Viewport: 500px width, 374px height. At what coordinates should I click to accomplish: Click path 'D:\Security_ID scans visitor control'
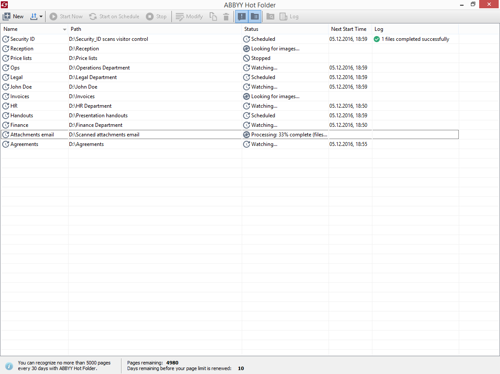click(108, 39)
